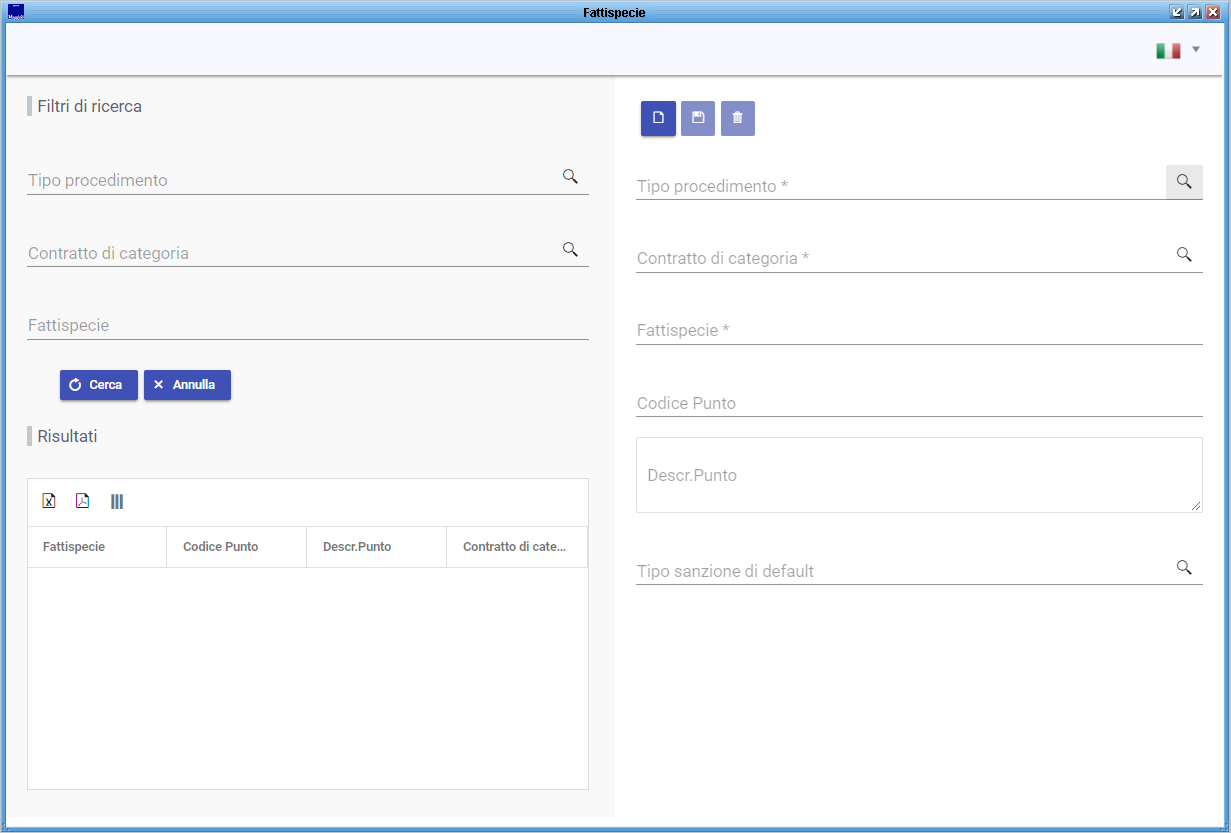Expand the Italian flag language dropdown

click(1178, 50)
